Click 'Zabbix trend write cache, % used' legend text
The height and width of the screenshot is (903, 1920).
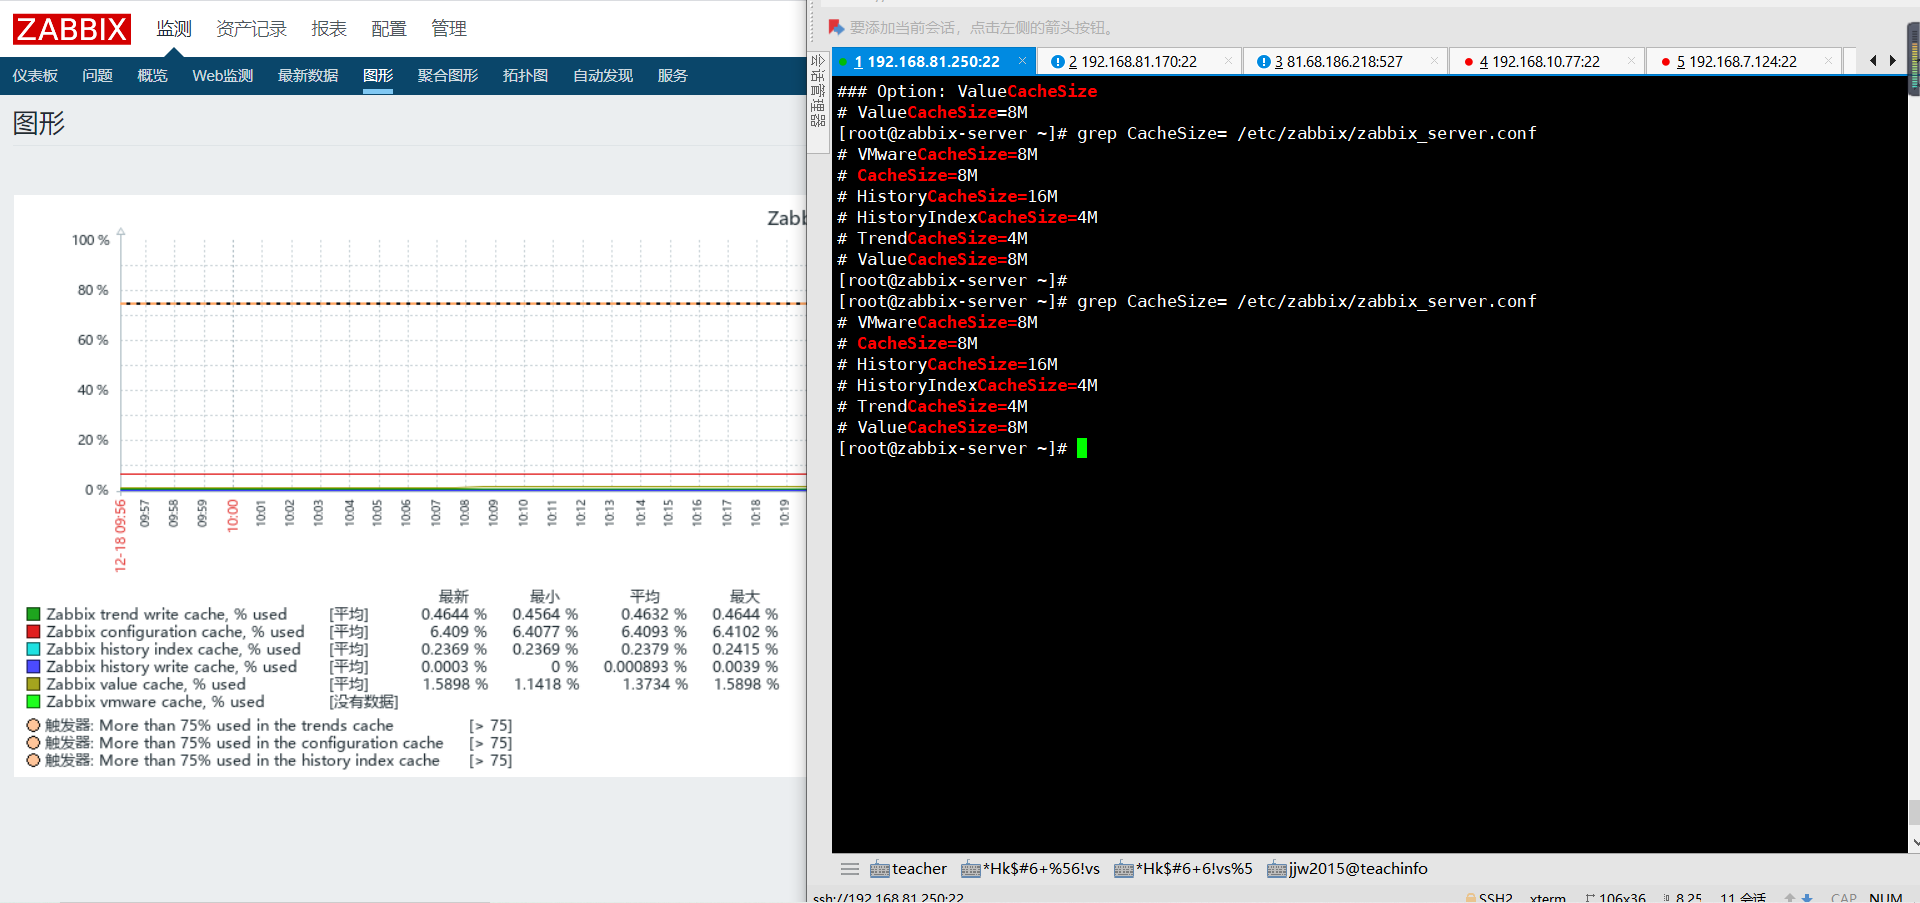coord(166,614)
